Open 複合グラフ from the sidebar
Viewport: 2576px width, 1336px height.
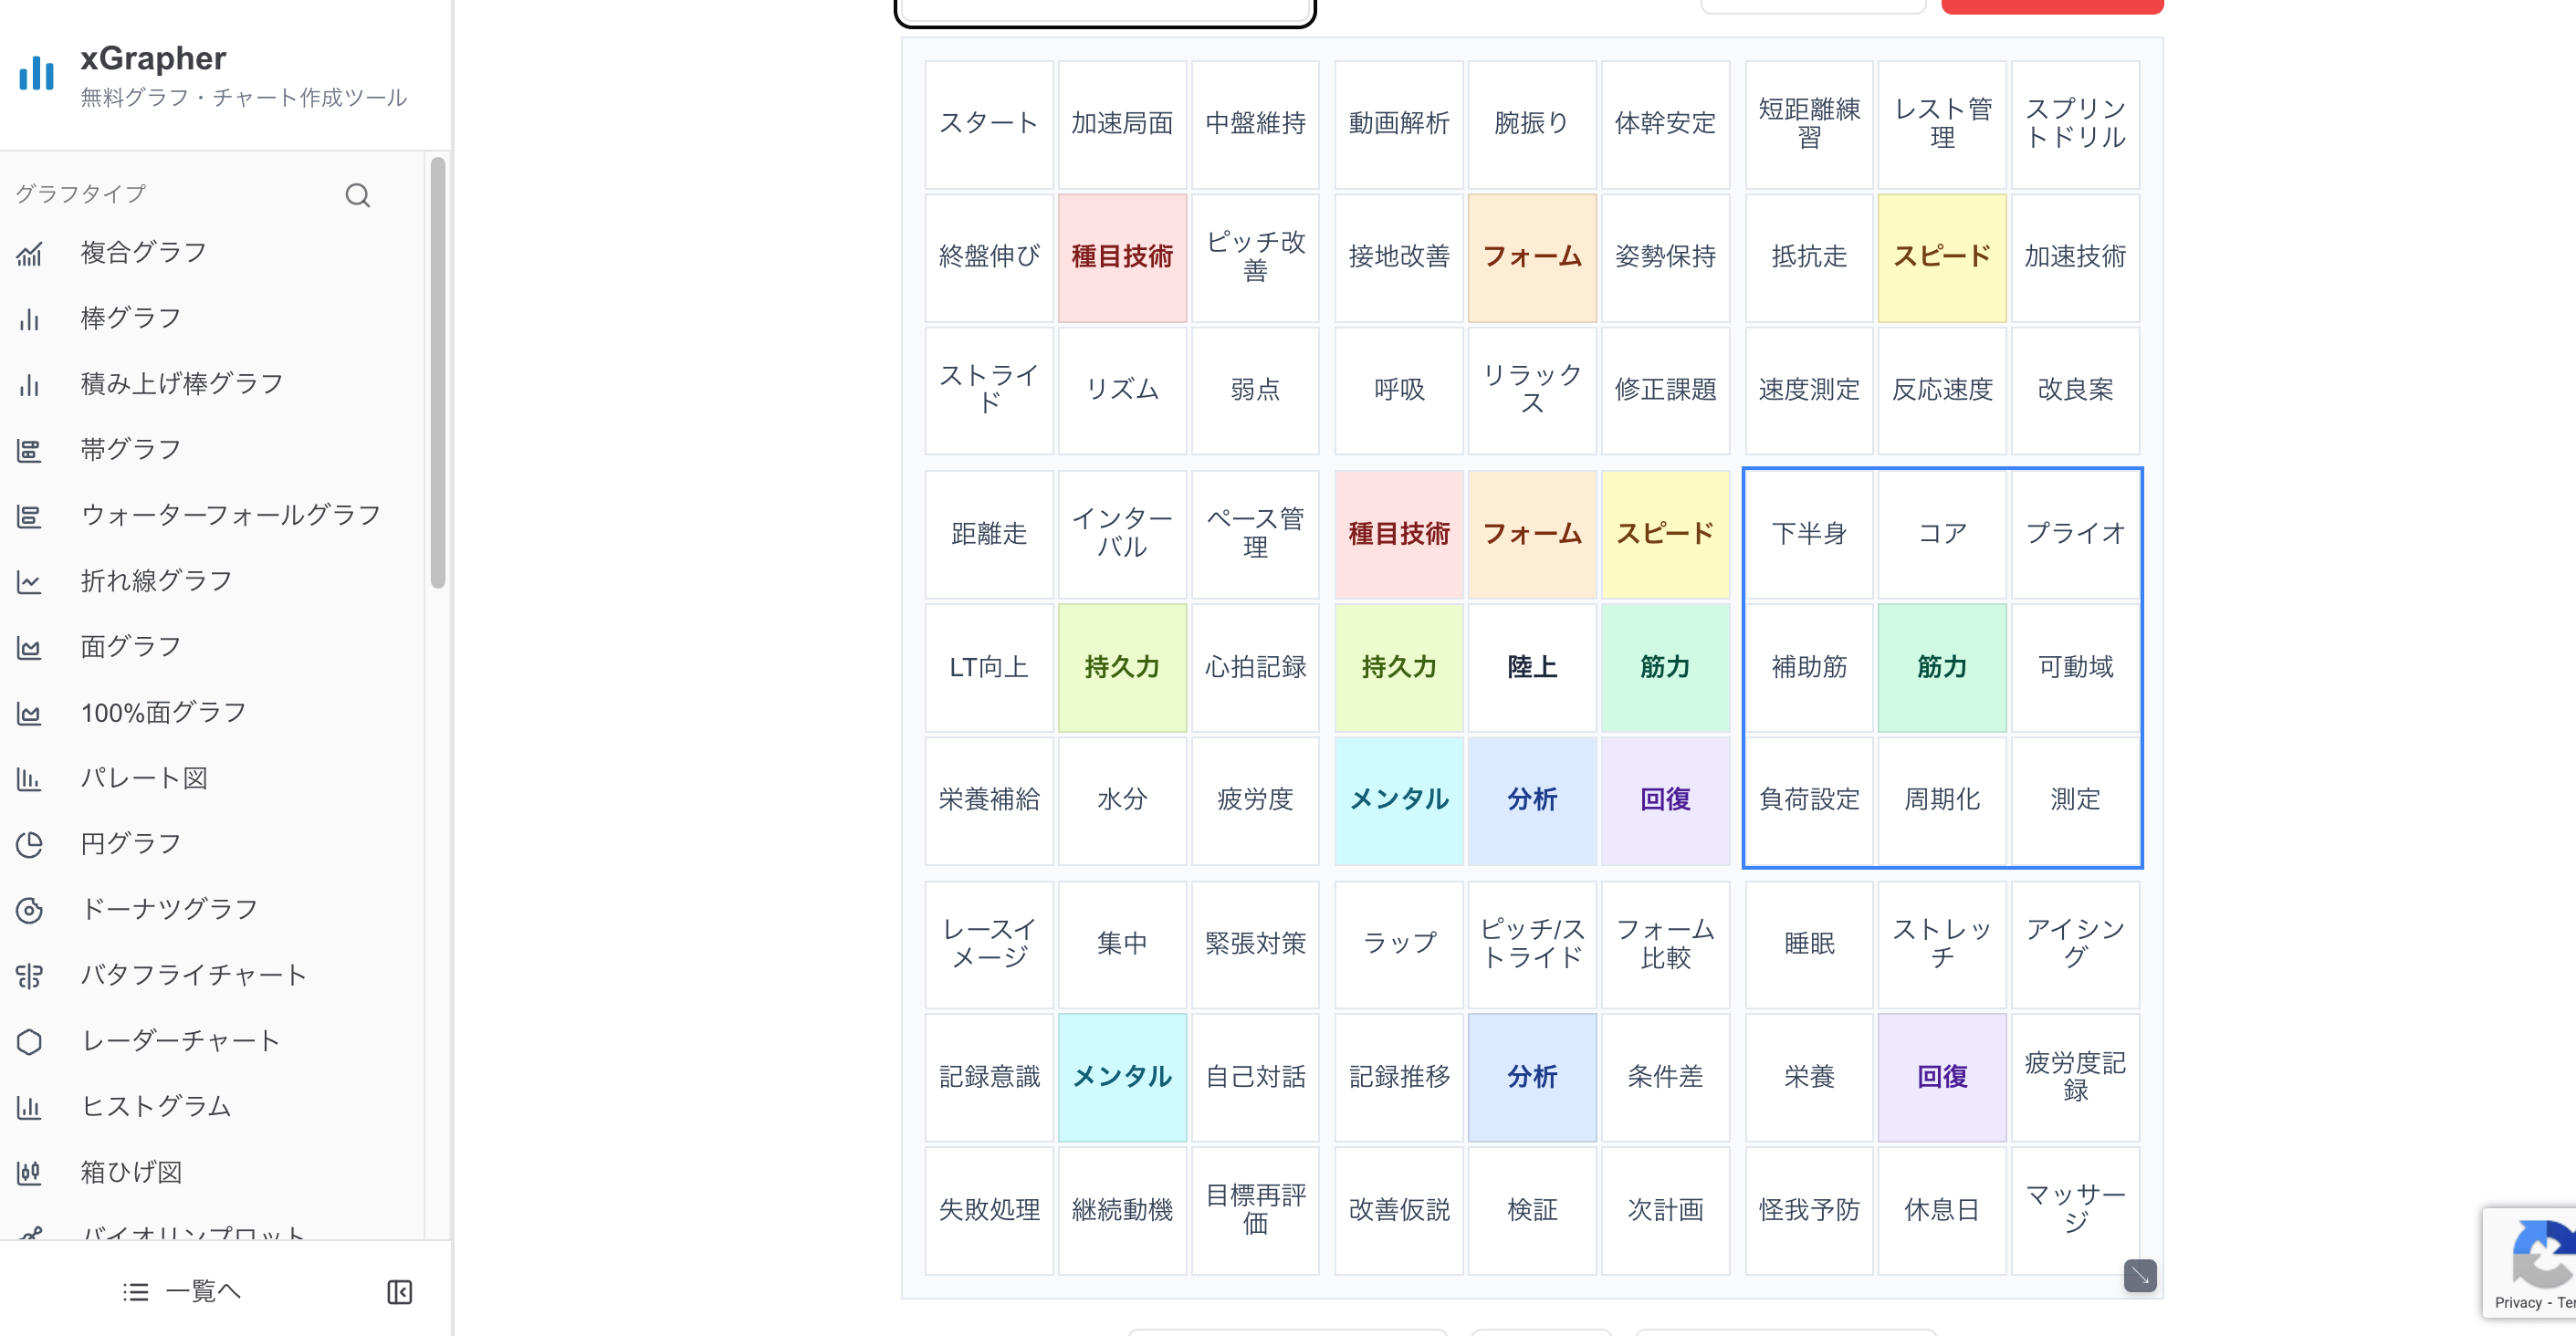tap(143, 252)
